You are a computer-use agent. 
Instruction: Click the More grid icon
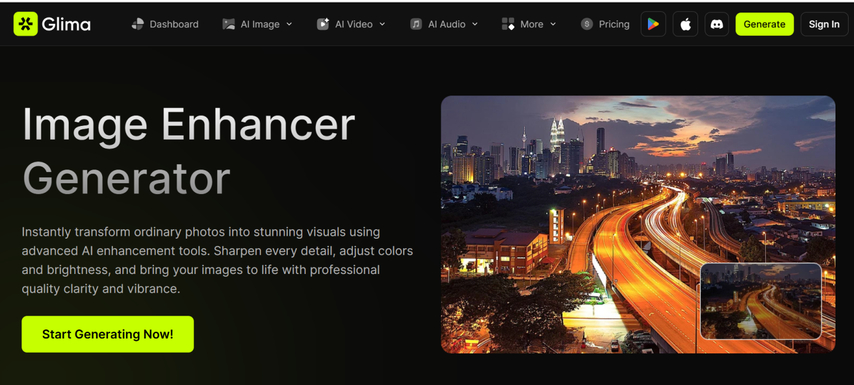pyautogui.click(x=508, y=24)
